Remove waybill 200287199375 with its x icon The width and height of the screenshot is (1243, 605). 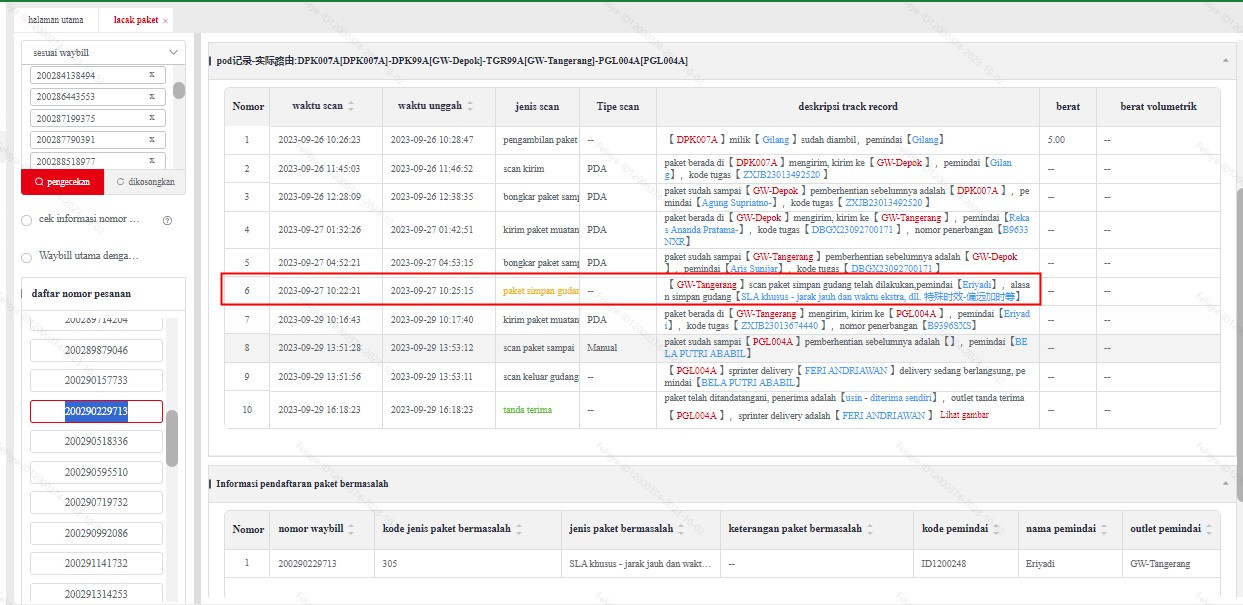pyautogui.click(x=152, y=118)
